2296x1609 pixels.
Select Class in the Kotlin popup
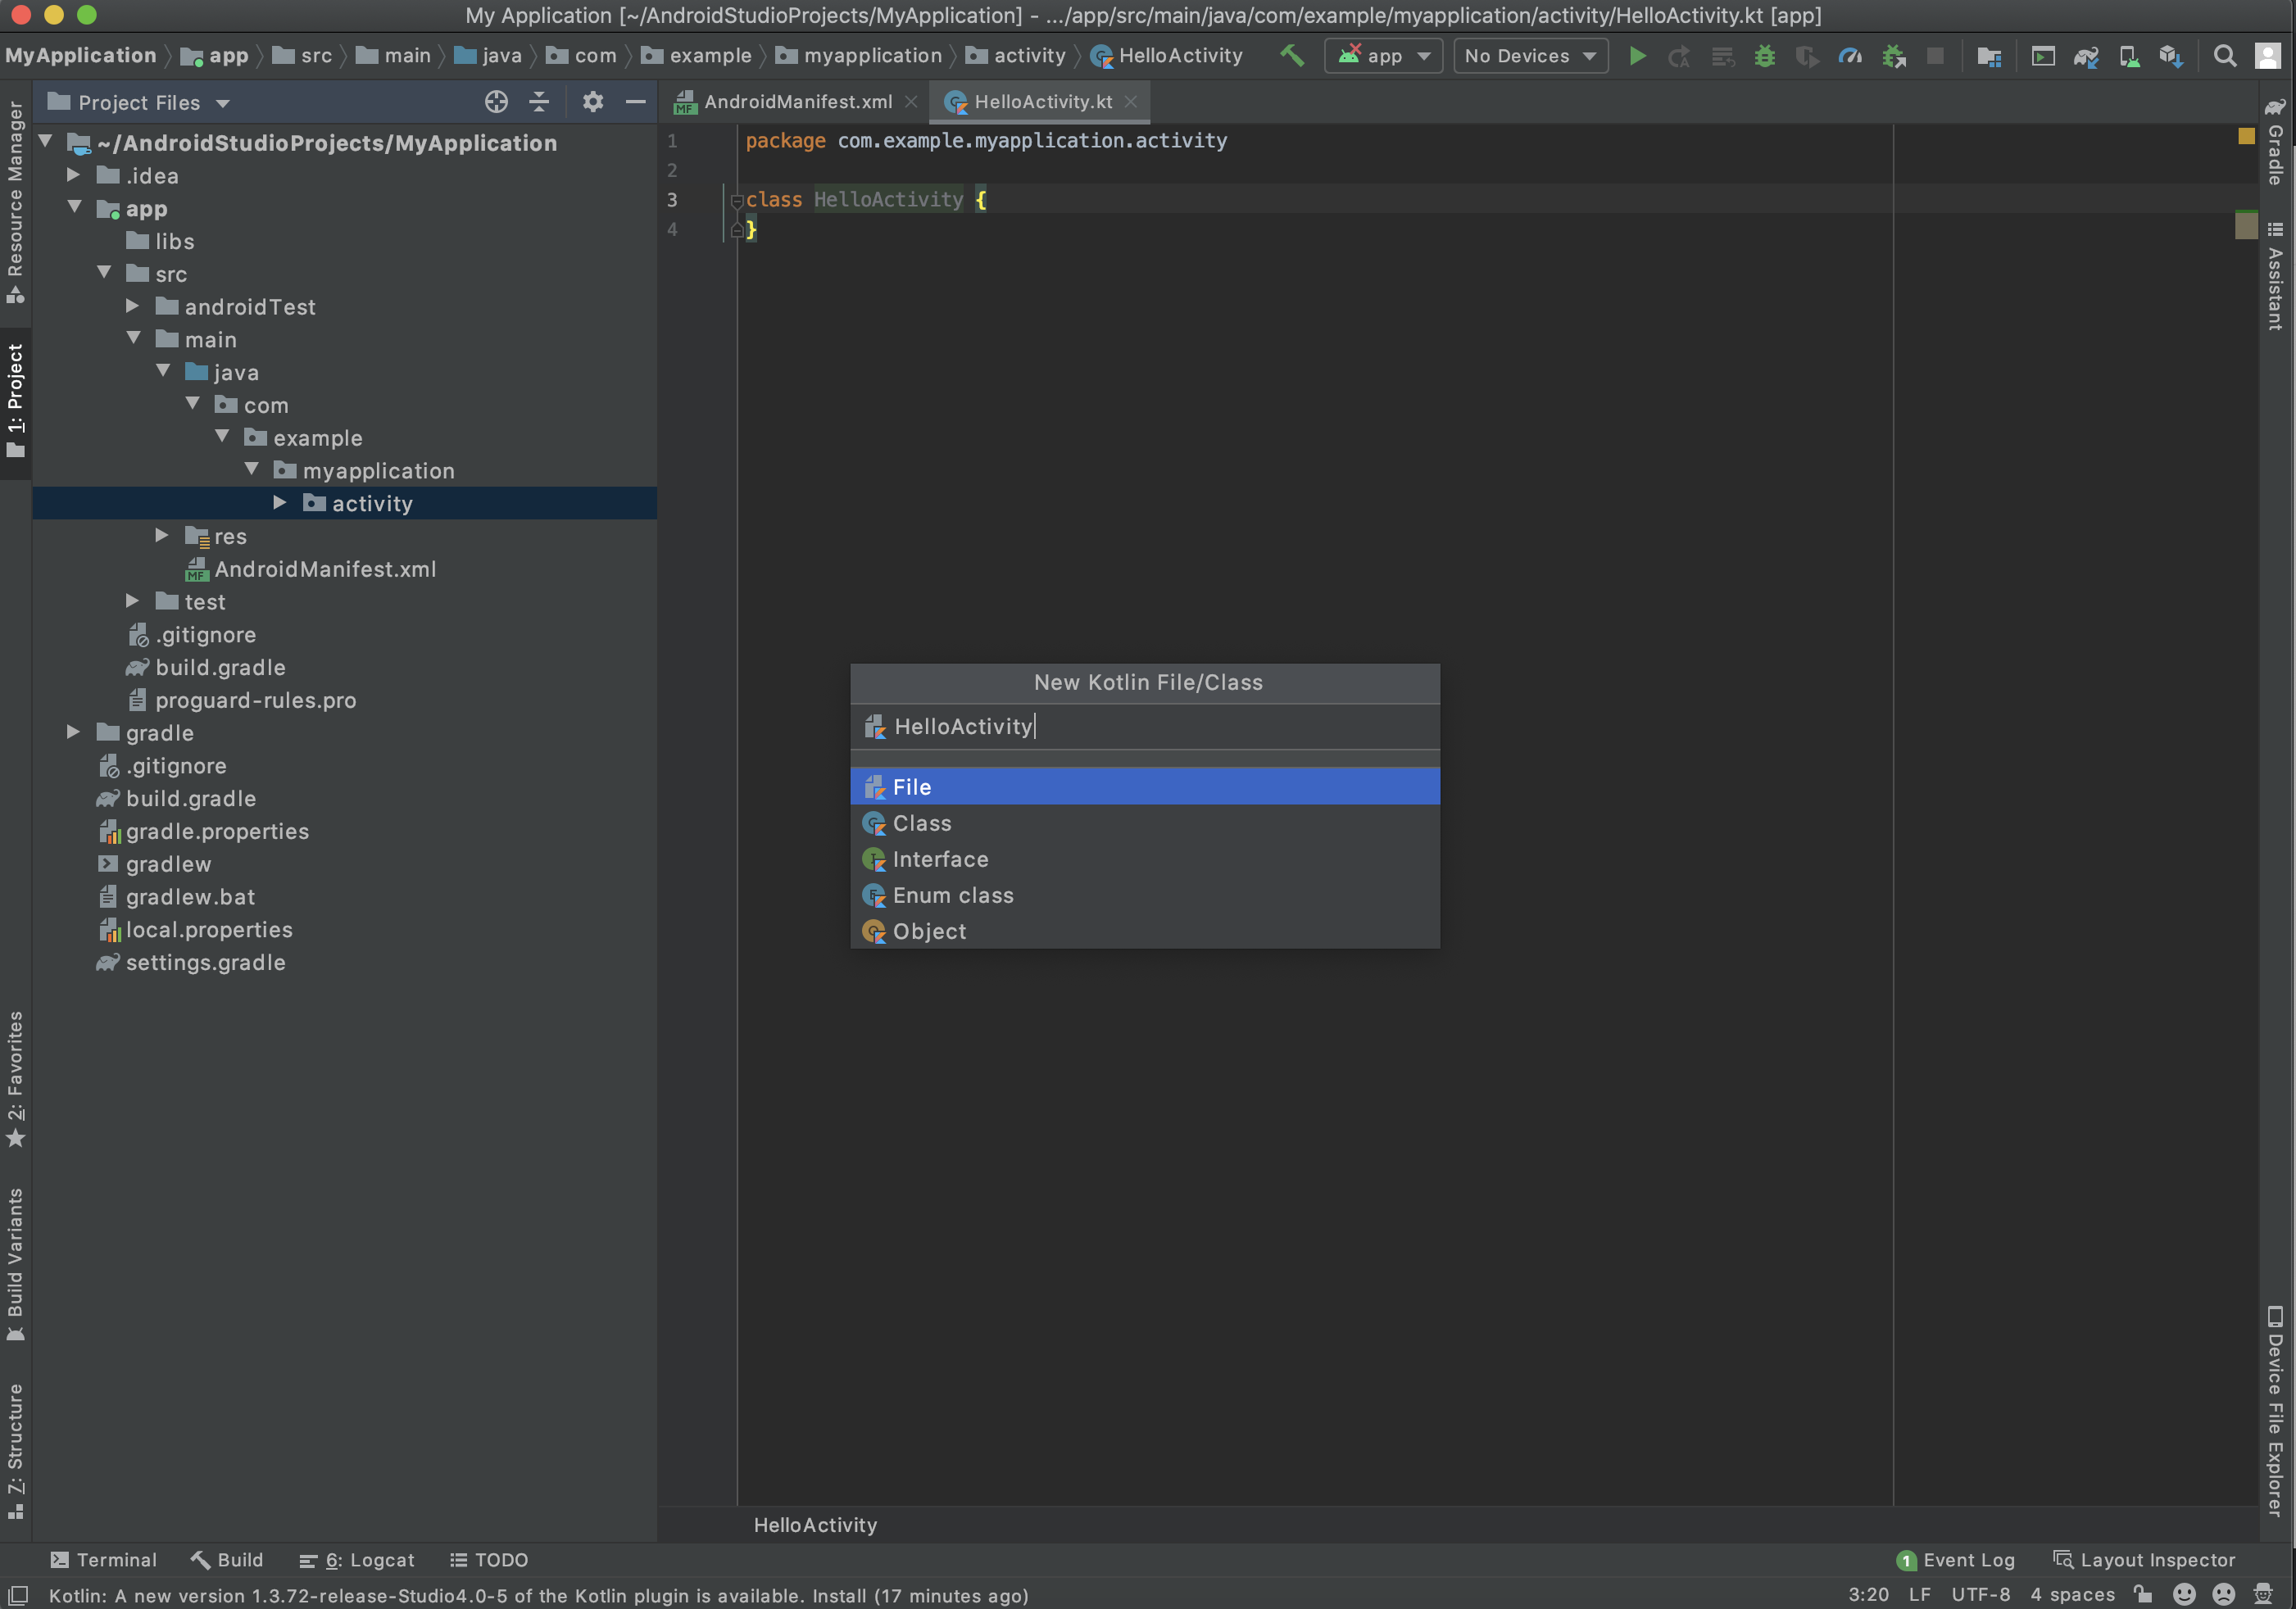coord(922,823)
